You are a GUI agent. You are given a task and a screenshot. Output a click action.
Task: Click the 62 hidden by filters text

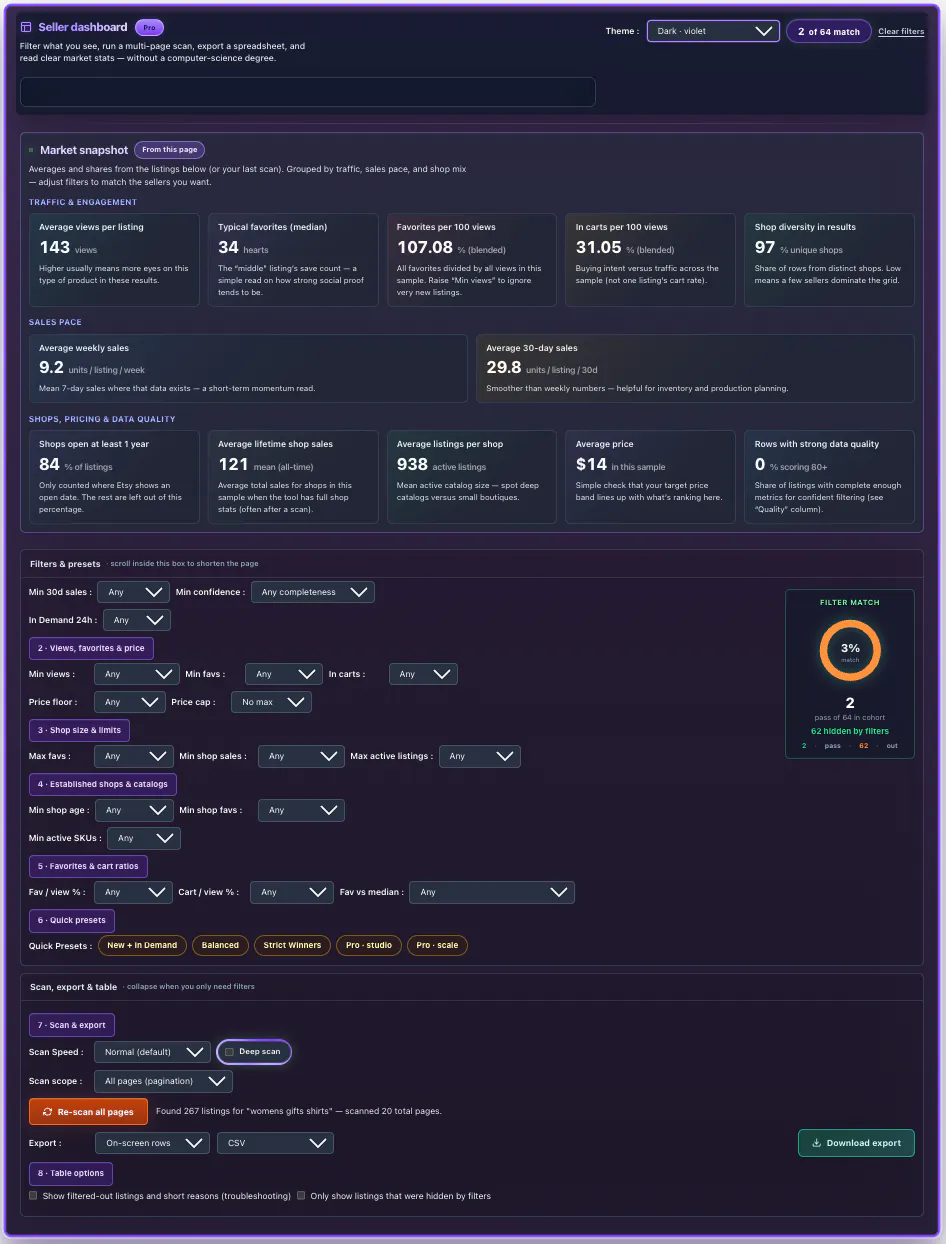click(850, 731)
